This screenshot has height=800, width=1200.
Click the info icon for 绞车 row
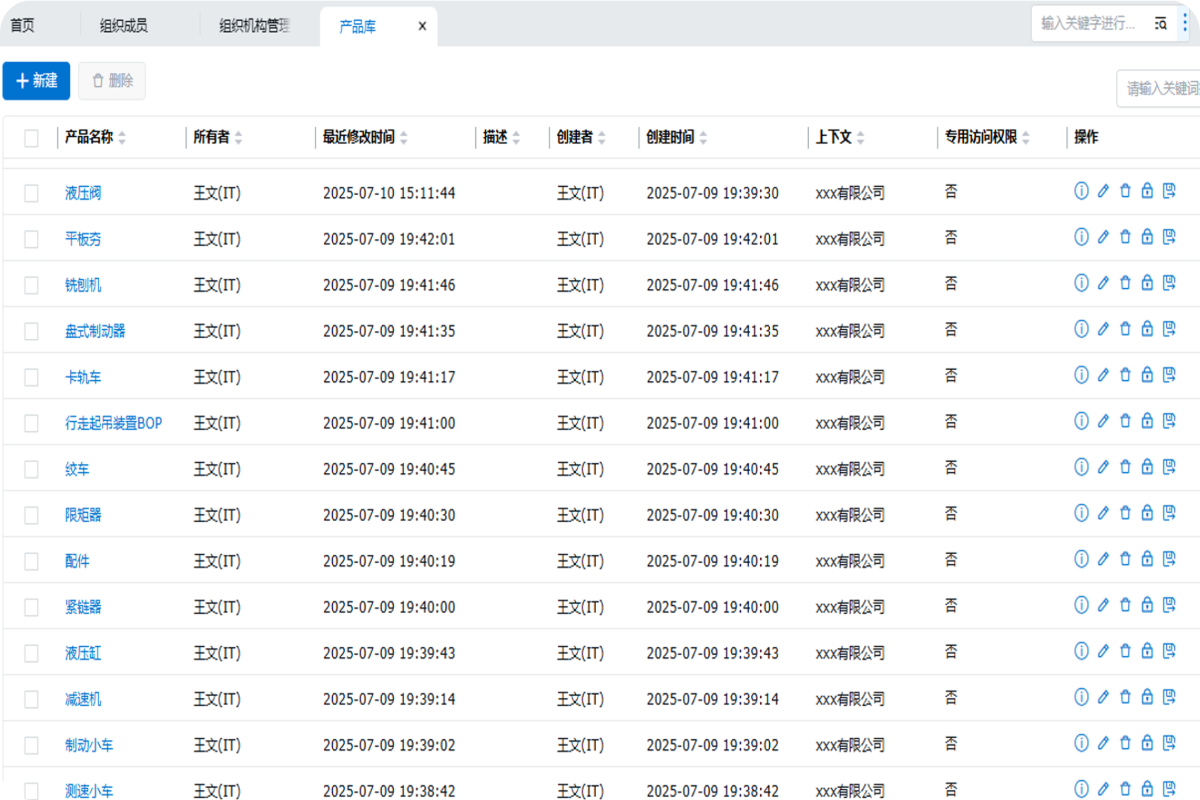pyautogui.click(x=1081, y=467)
